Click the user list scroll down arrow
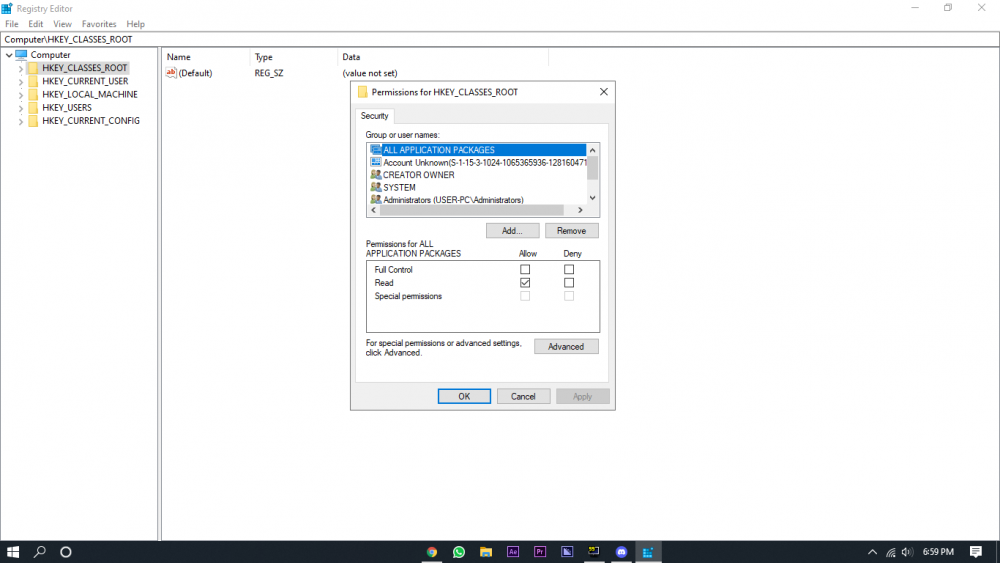Image resolution: width=1000 pixels, height=563 pixels. (592, 198)
